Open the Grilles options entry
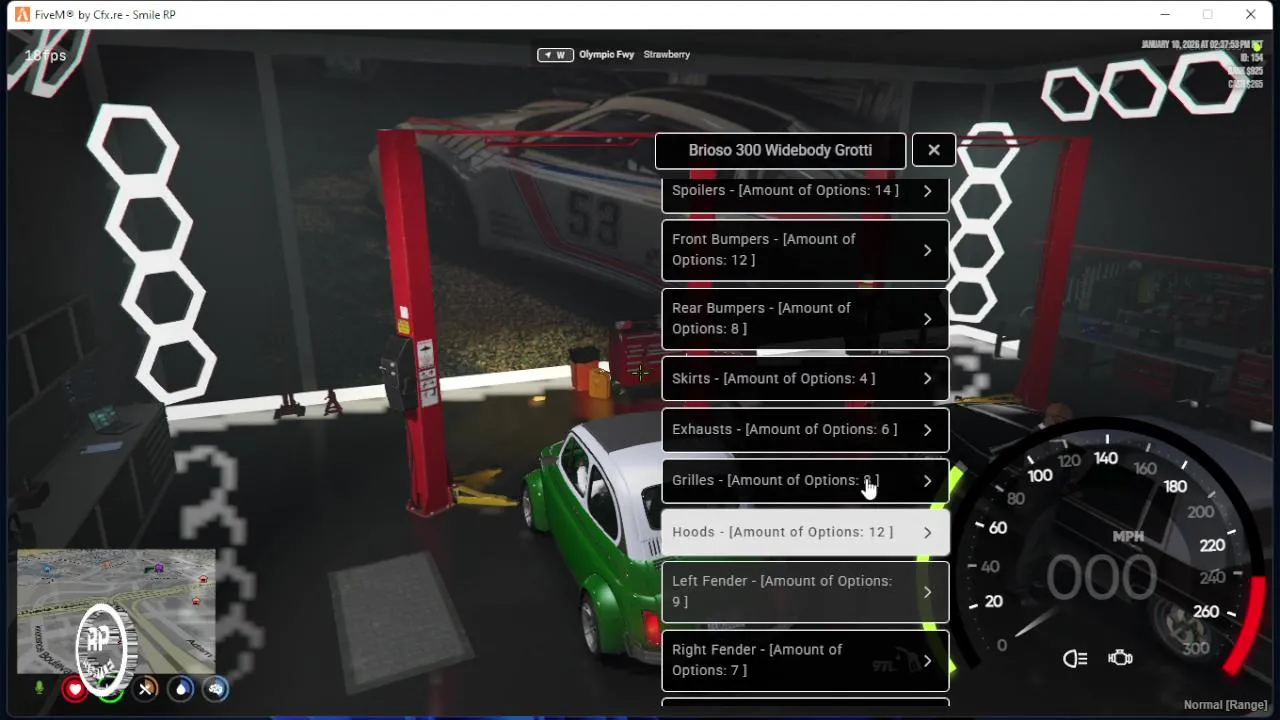The height and width of the screenshot is (720, 1280). [805, 481]
